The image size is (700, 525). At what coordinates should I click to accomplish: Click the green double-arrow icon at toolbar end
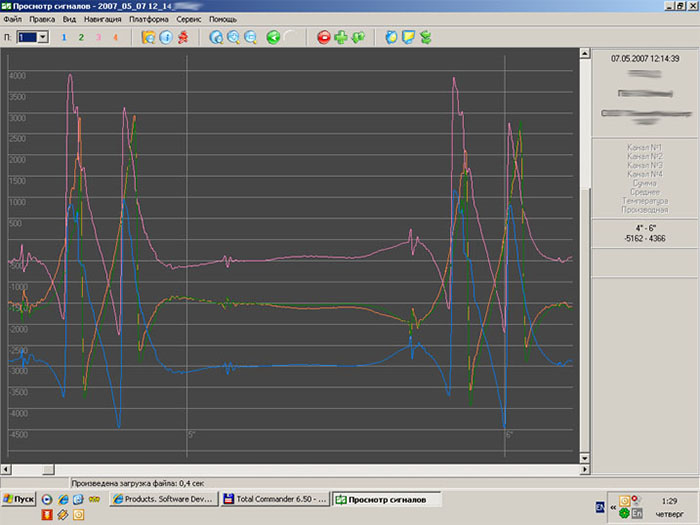coord(424,37)
